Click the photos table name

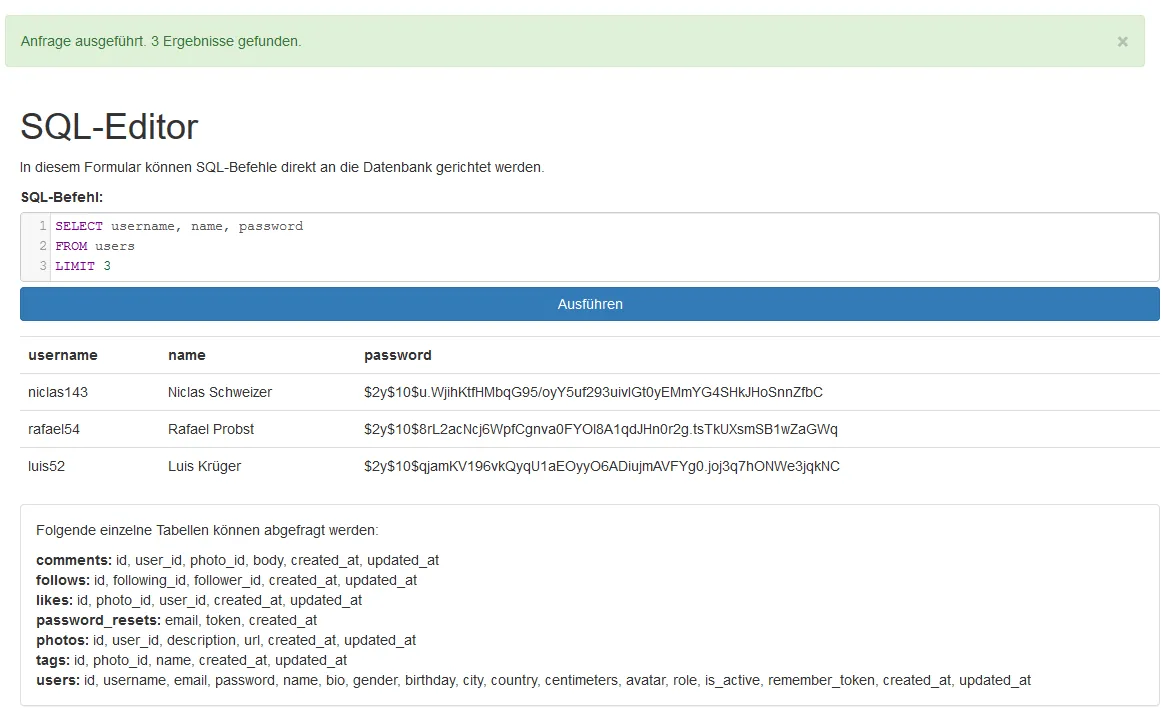(62, 640)
